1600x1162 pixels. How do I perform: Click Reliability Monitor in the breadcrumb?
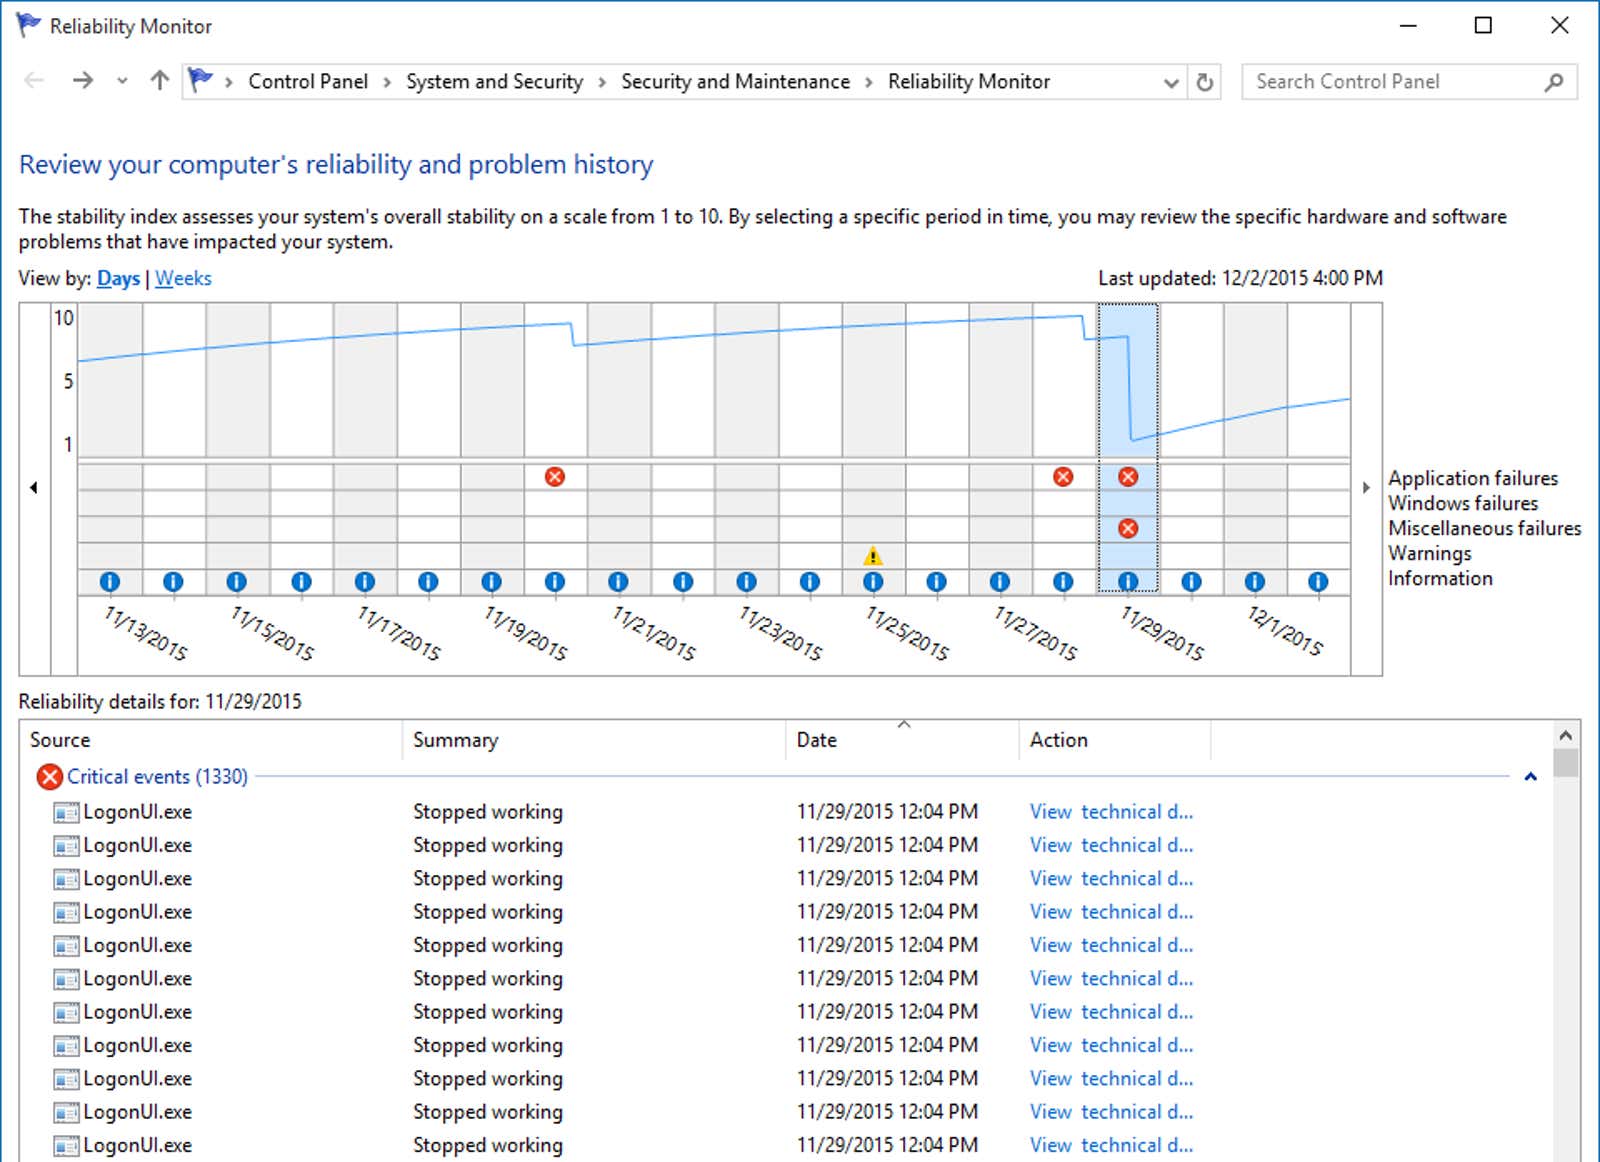tap(969, 82)
